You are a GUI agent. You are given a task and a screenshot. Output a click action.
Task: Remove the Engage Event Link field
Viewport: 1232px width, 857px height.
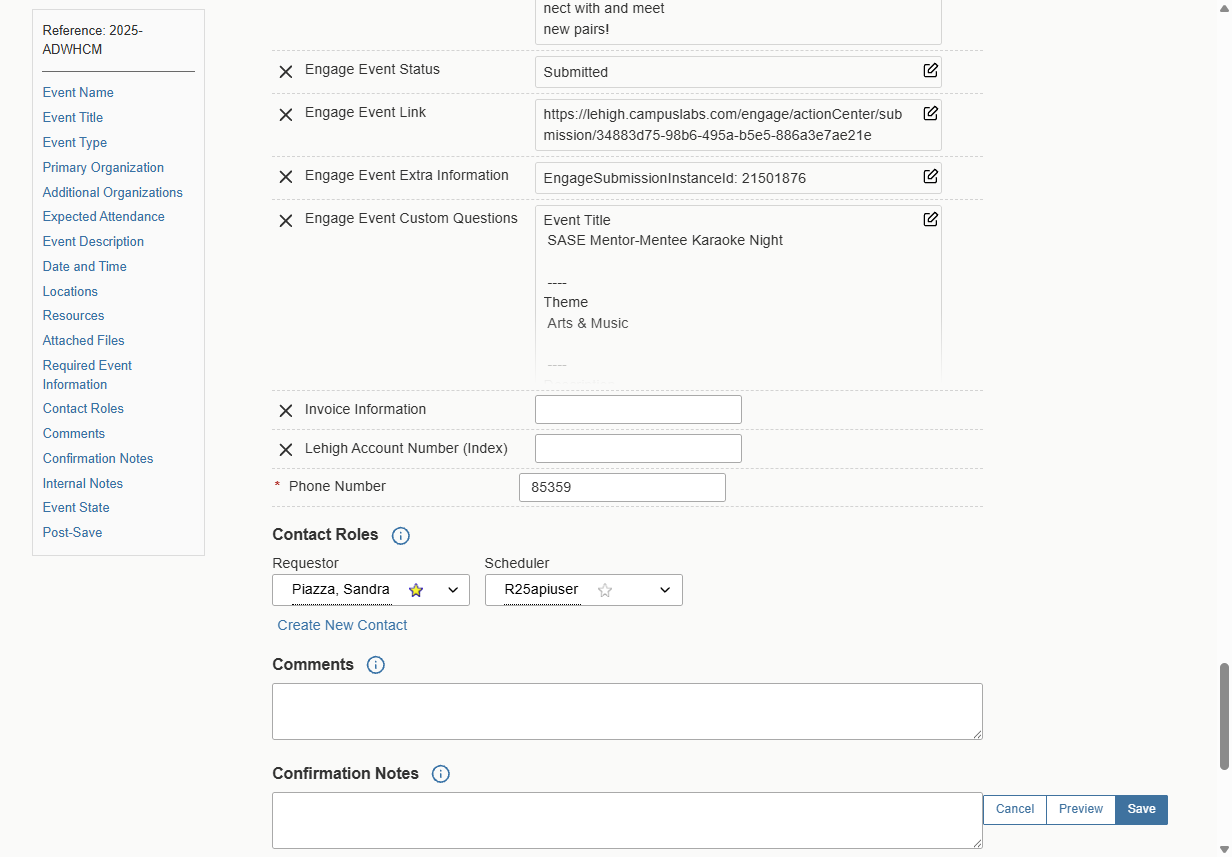click(285, 115)
